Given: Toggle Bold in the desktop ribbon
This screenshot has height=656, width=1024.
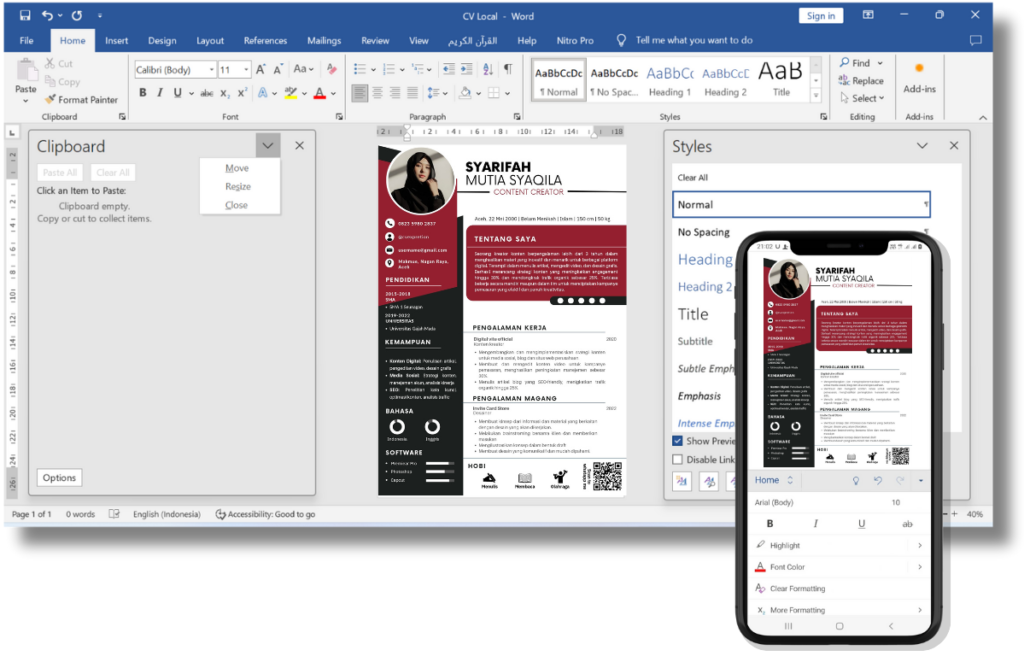Looking at the screenshot, I should pyautogui.click(x=142, y=93).
